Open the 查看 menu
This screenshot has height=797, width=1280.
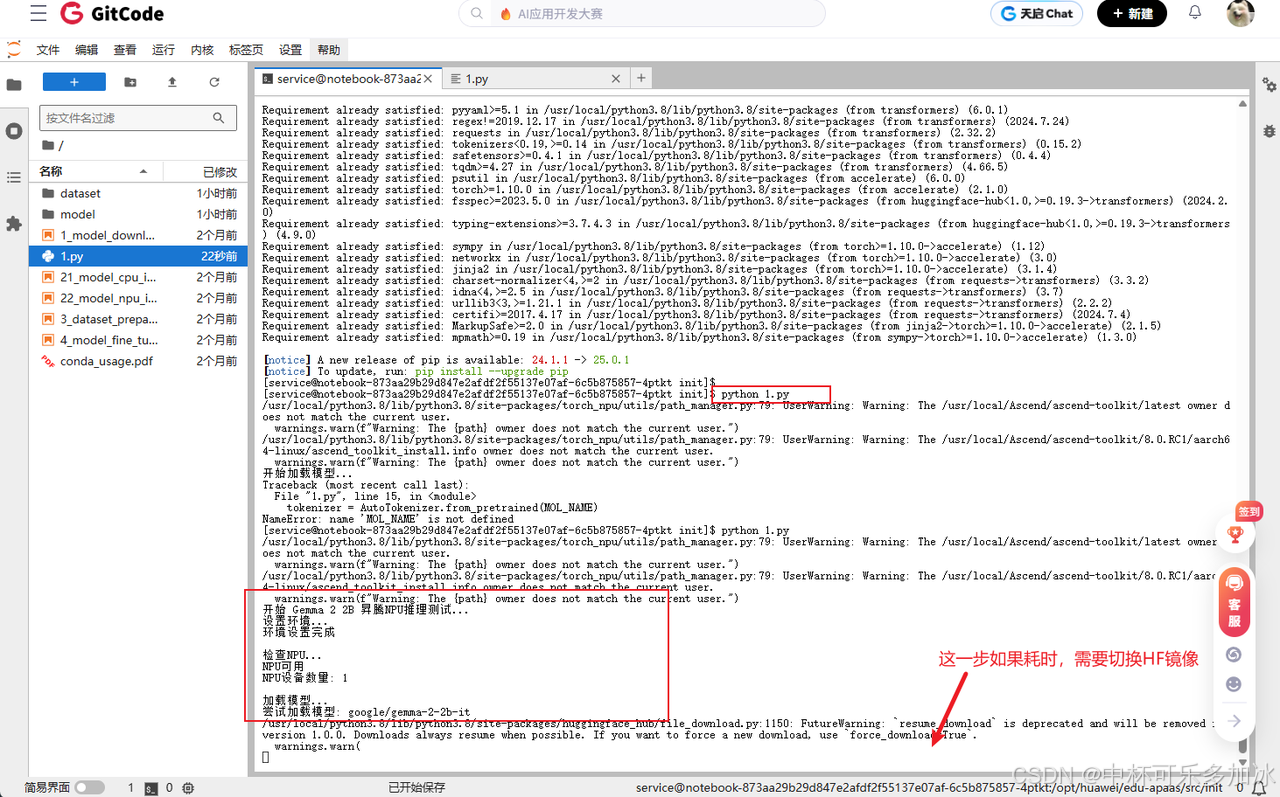[x=125, y=50]
